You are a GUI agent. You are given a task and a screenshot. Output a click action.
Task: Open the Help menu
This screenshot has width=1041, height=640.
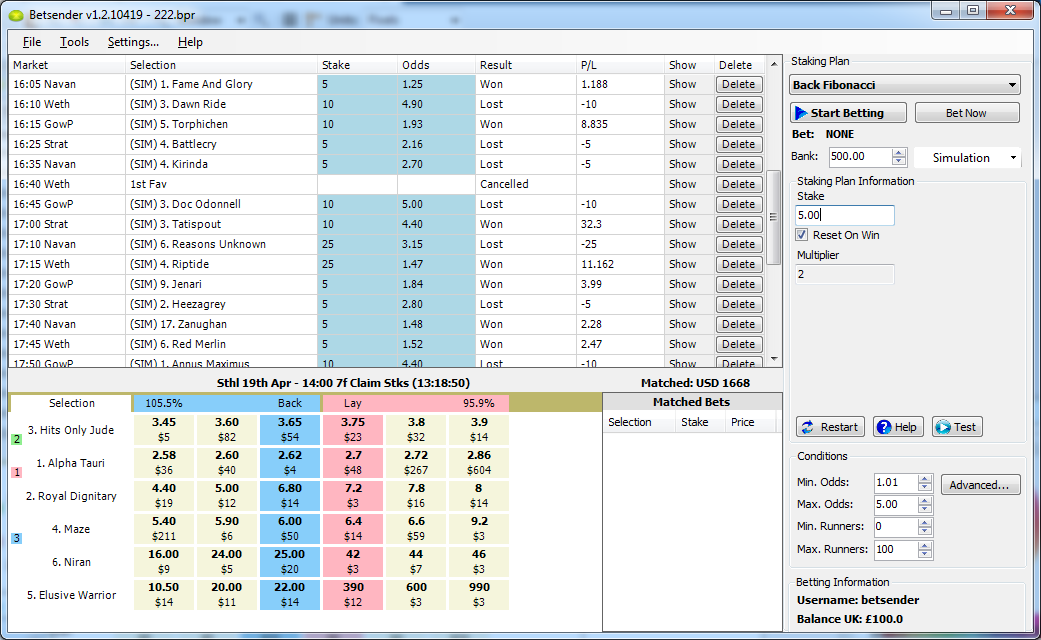pos(190,42)
